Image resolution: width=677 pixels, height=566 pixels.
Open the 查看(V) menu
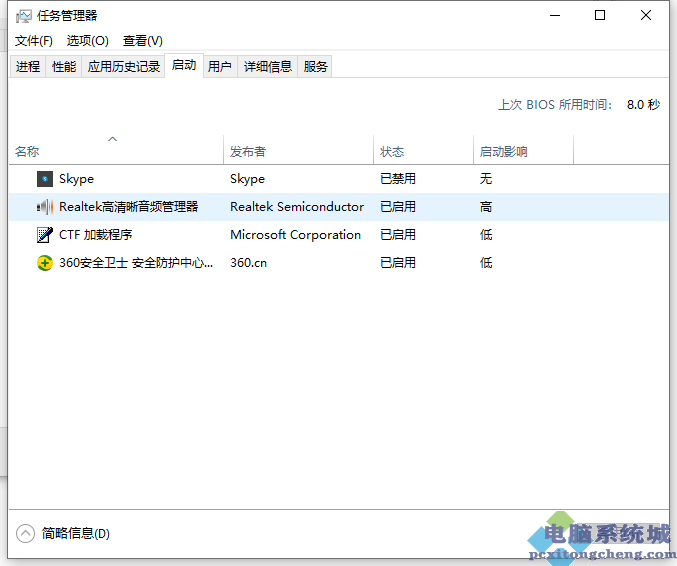click(x=143, y=41)
